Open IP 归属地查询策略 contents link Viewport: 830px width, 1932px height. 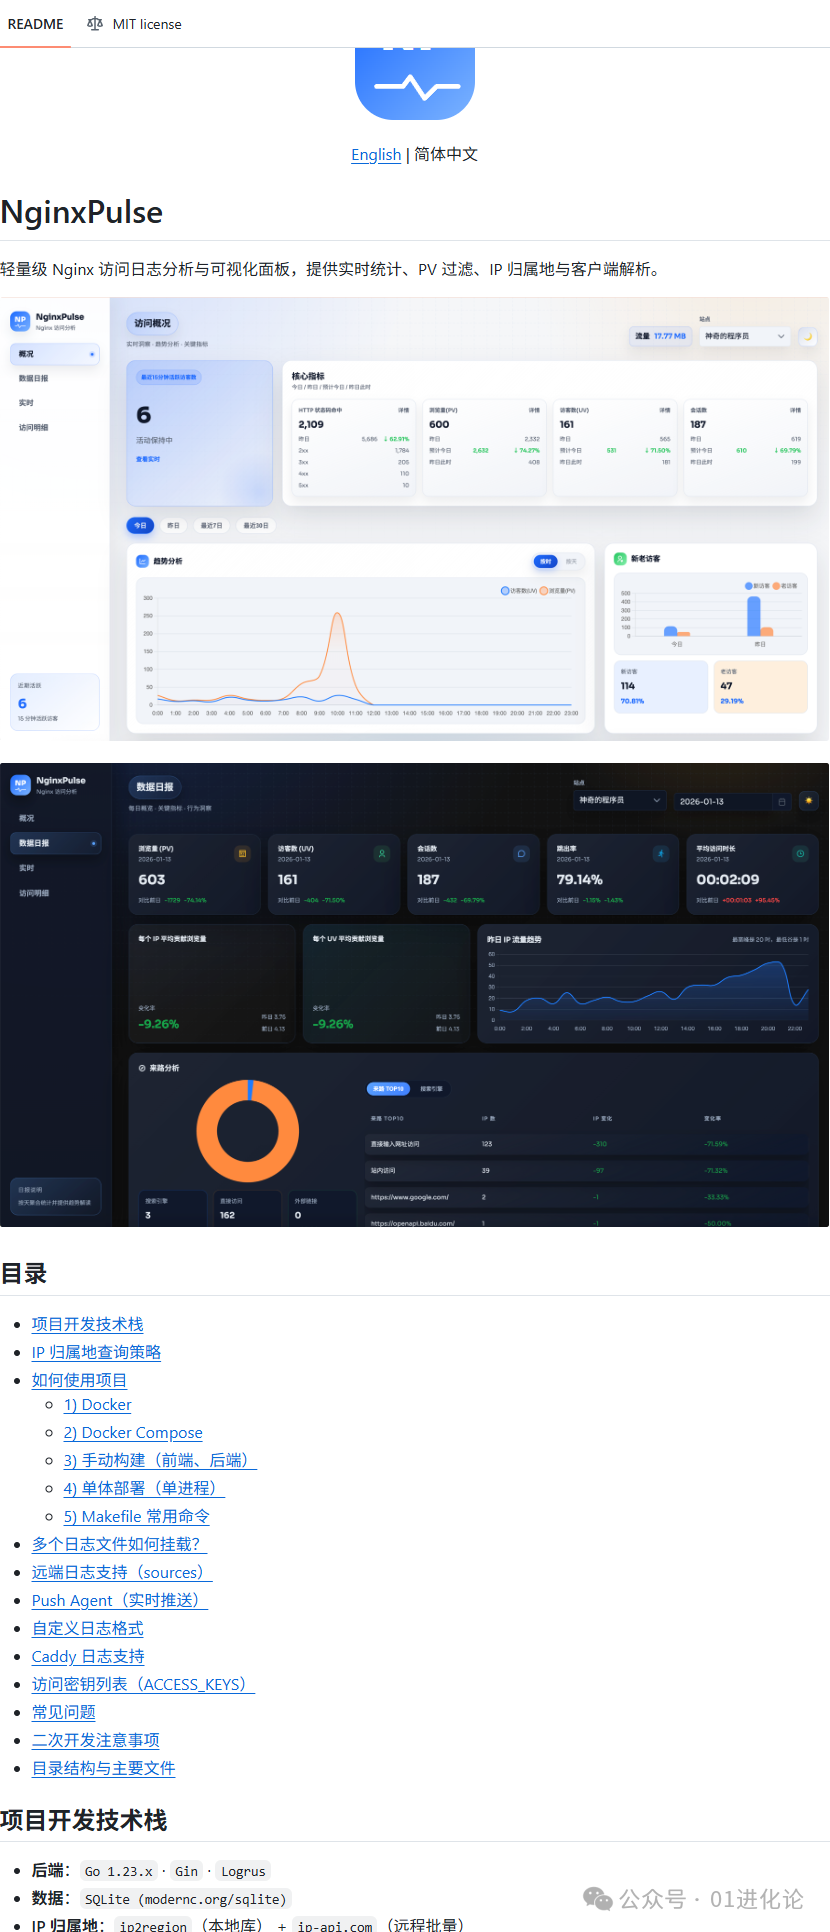click(x=96, y=1352)
